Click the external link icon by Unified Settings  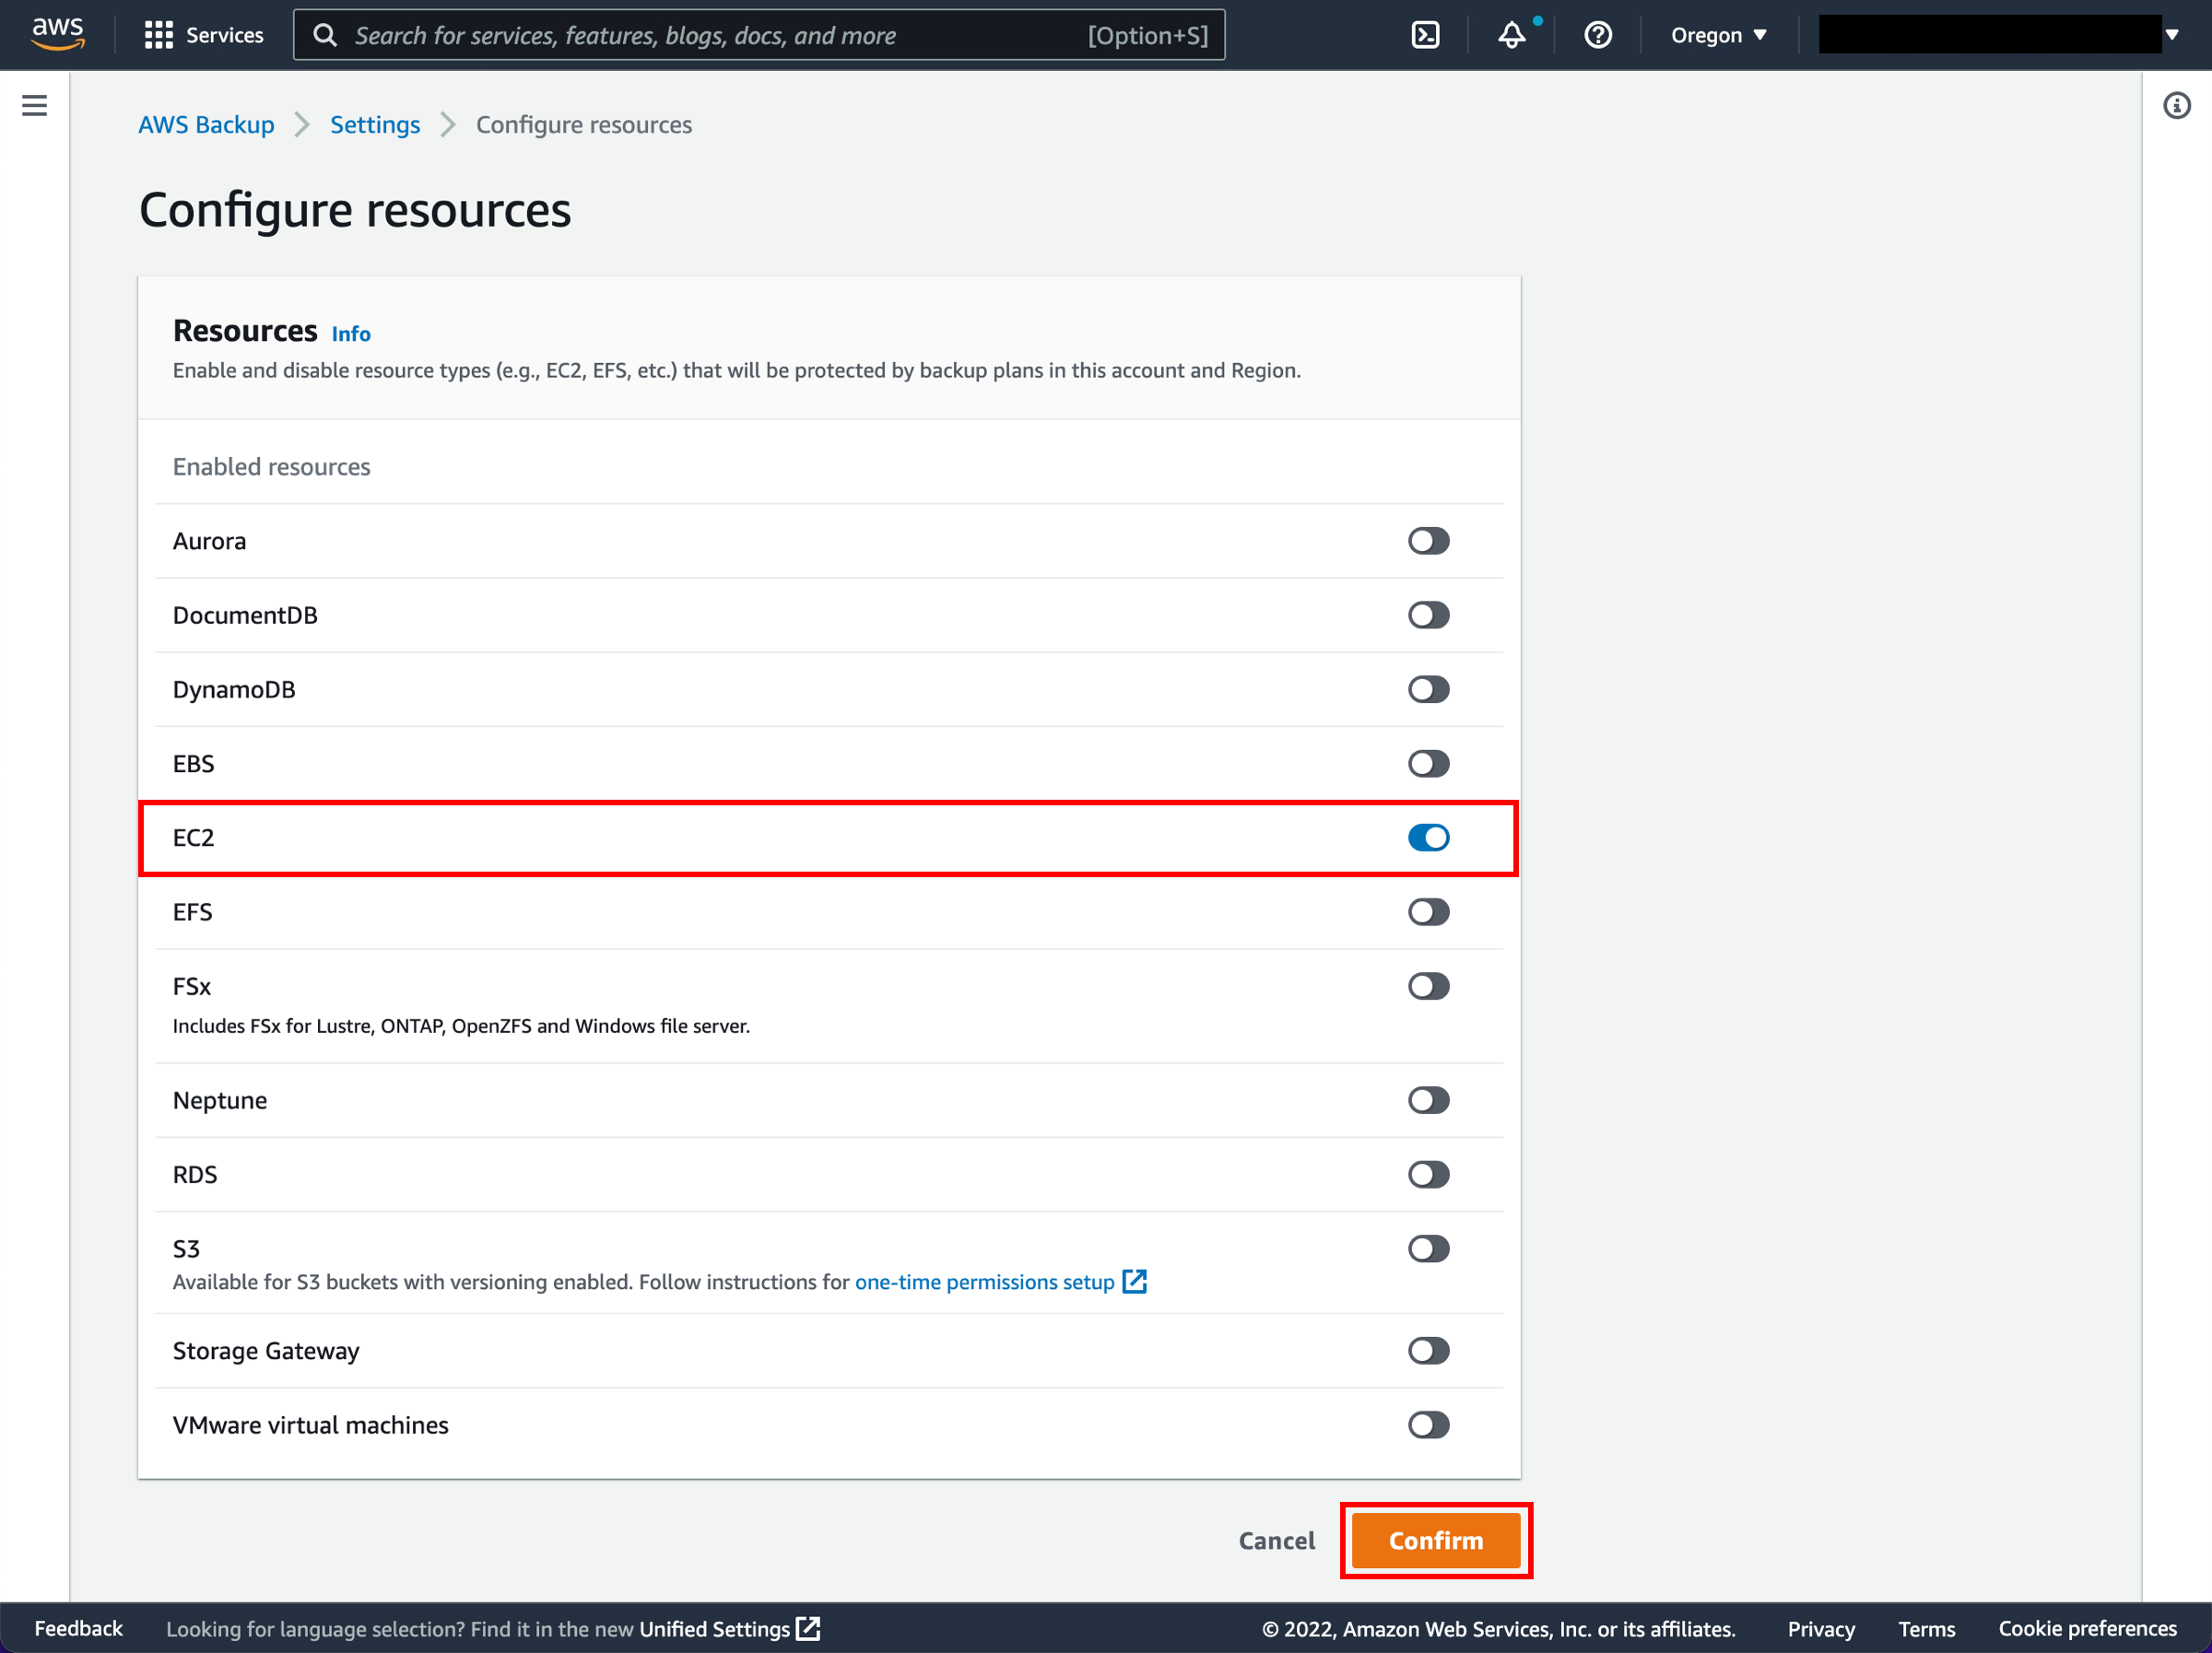(x=808, y=1628)
